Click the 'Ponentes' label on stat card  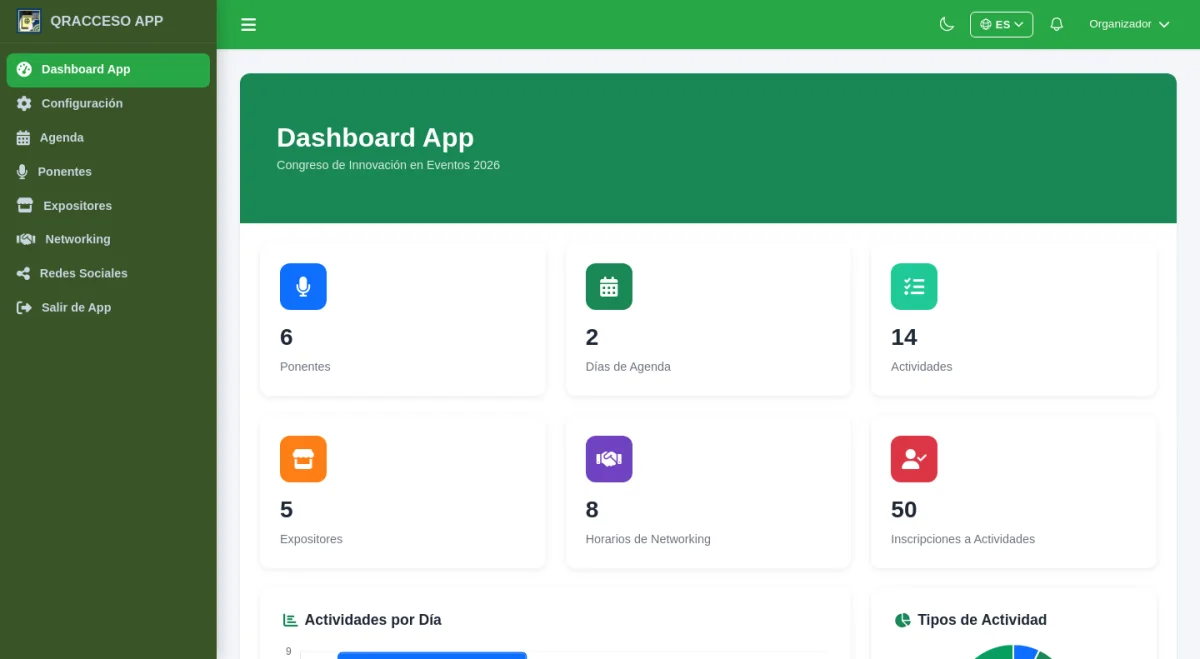tap(305, 367)
